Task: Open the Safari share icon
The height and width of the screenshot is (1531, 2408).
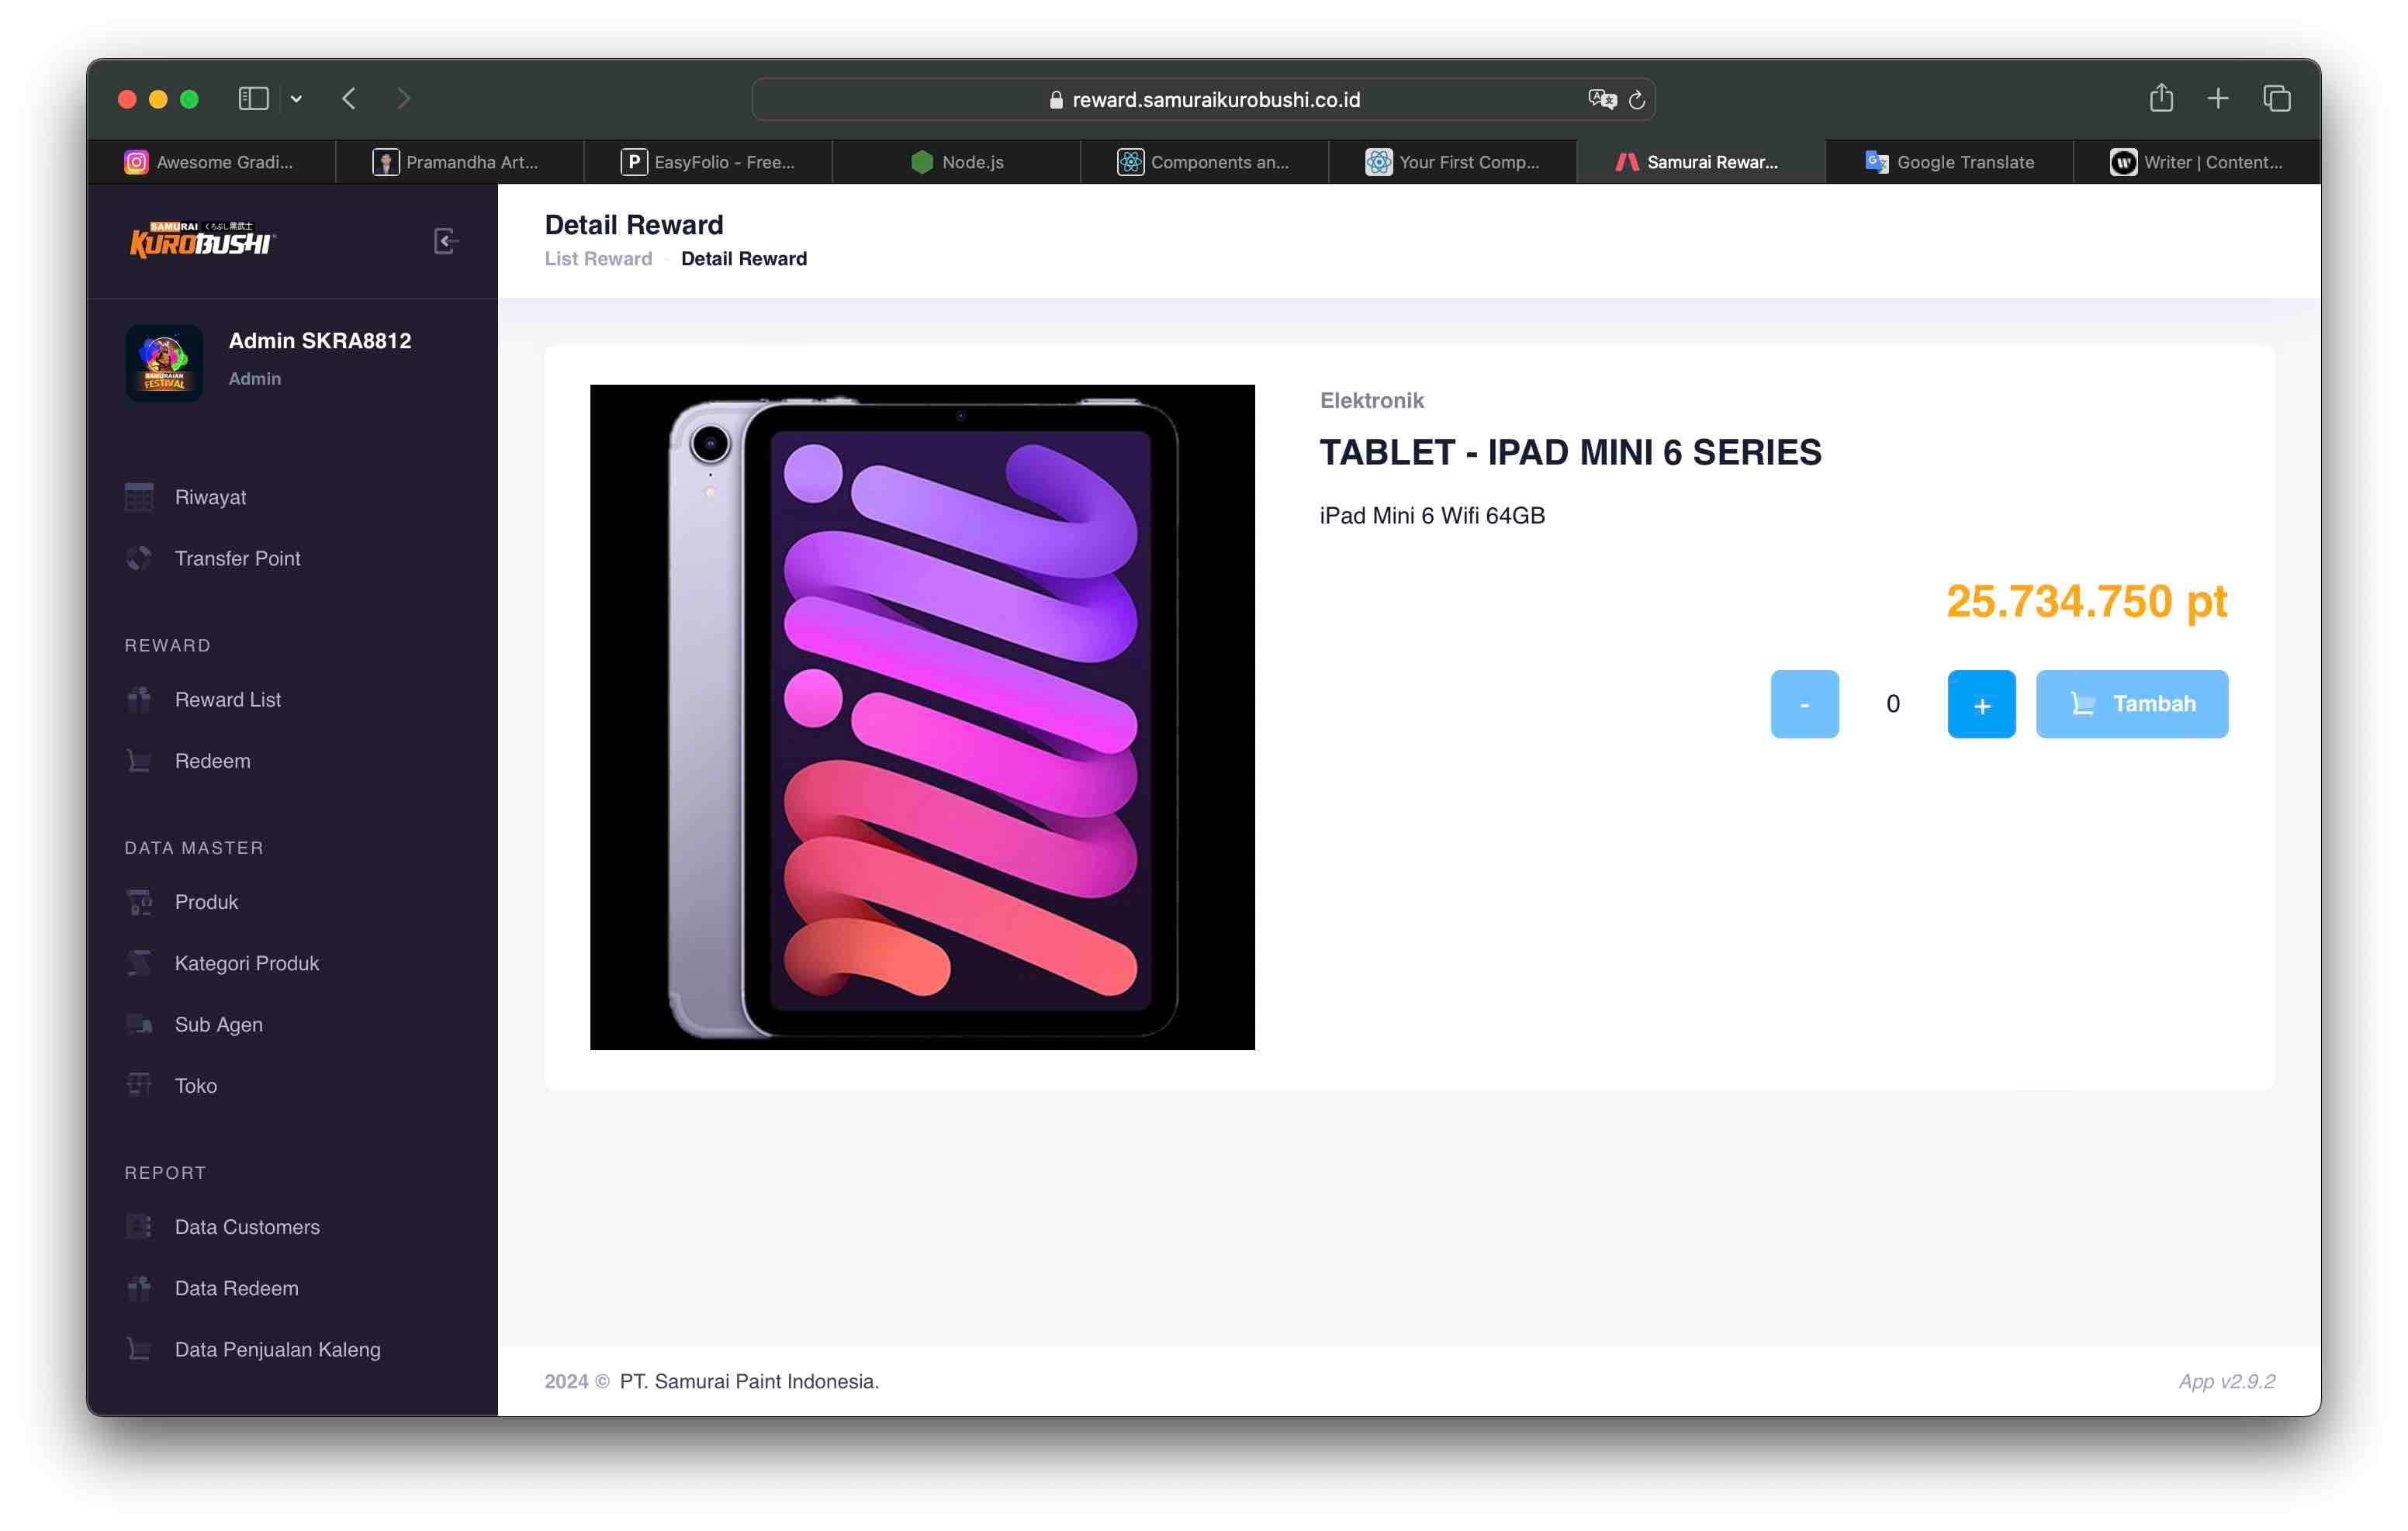Action: (2161, 97)
